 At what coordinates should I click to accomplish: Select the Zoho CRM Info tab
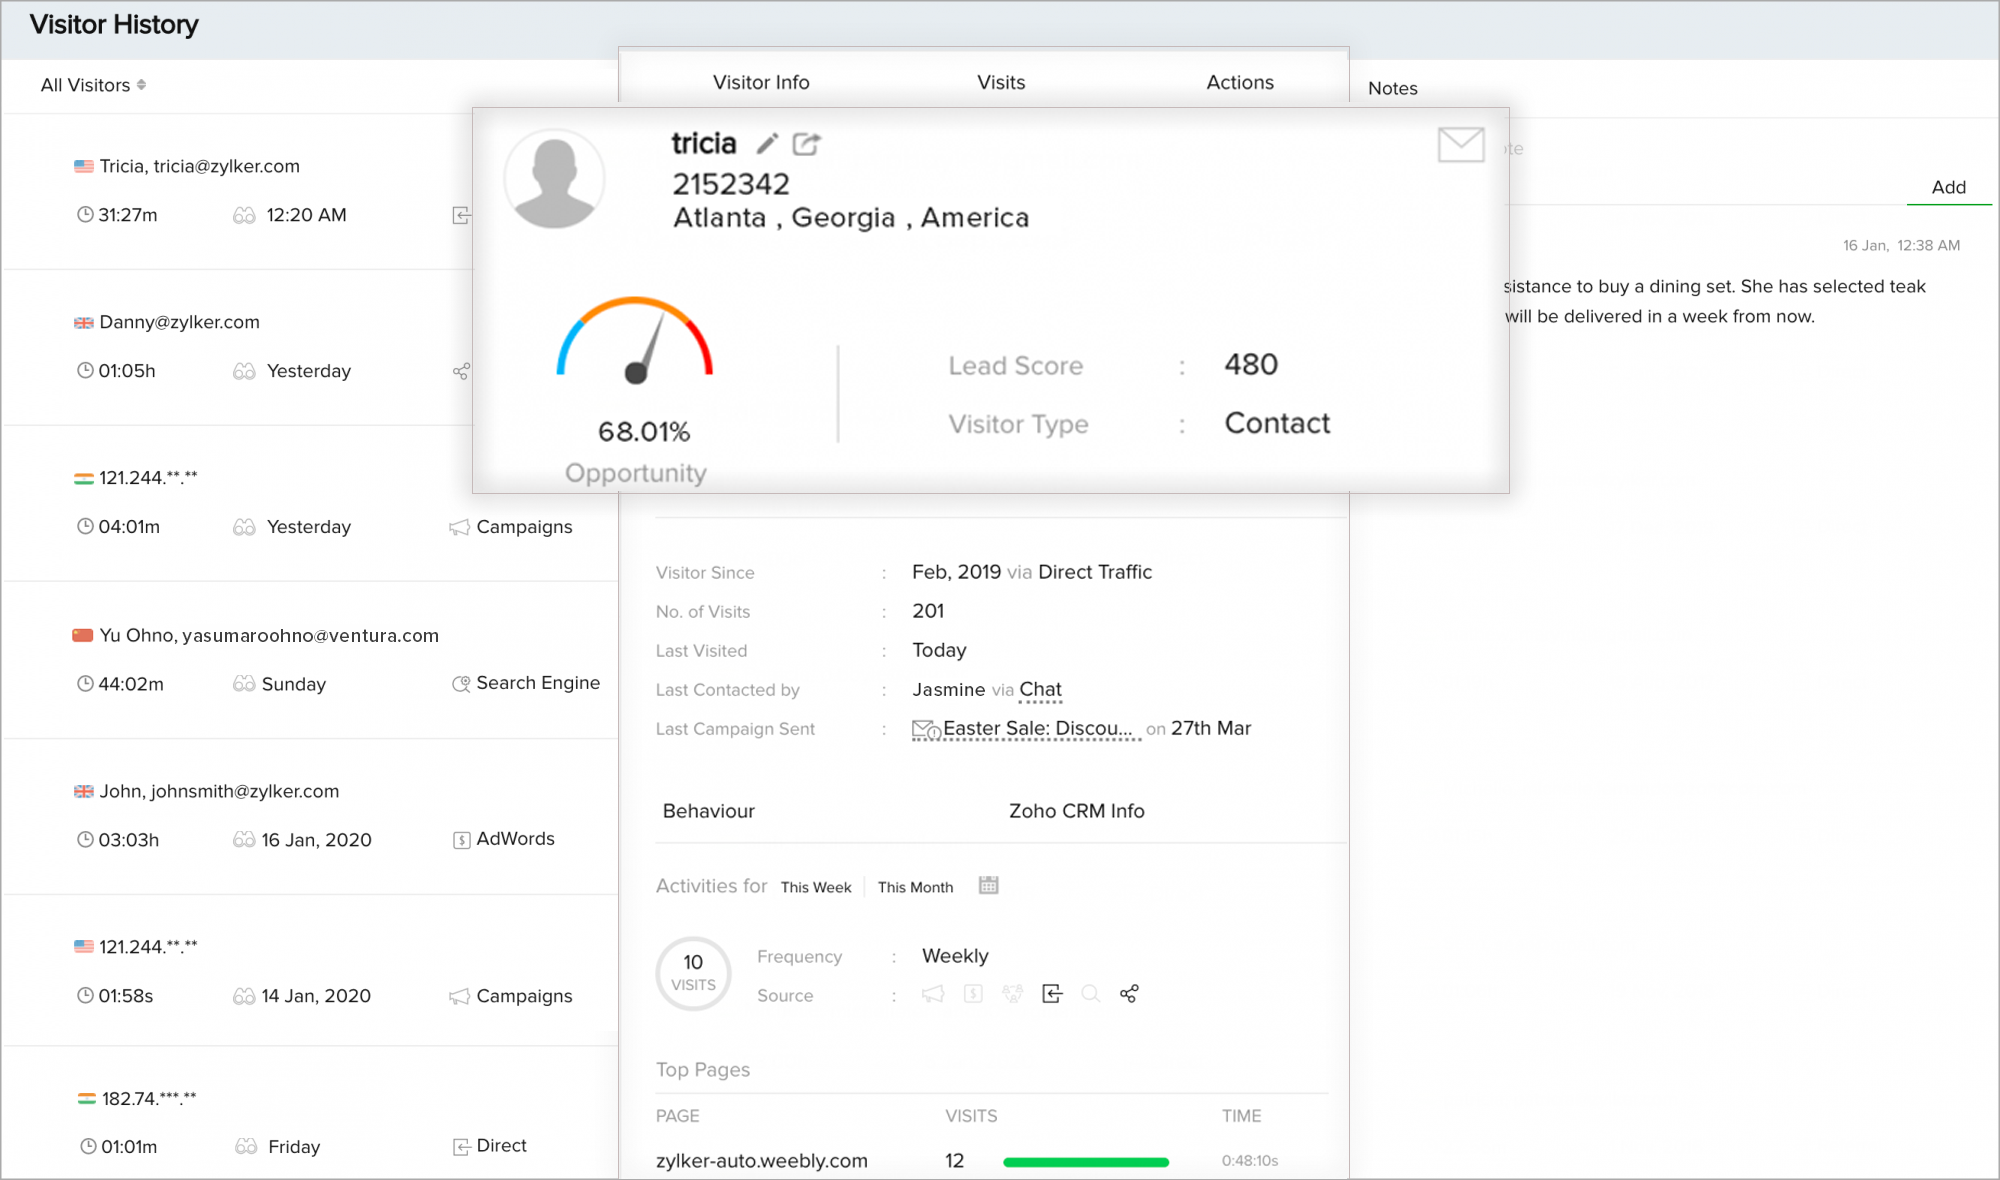pyautogui.click(x=1076, y=811)
